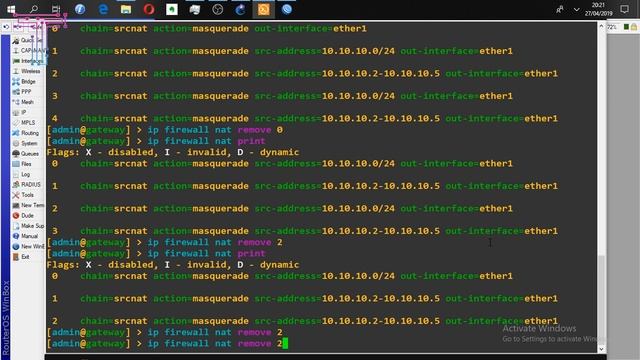The height and width of the screenshot is (360, 640).
Task: Click the Queues tree icon
Action: coord(16,153)
